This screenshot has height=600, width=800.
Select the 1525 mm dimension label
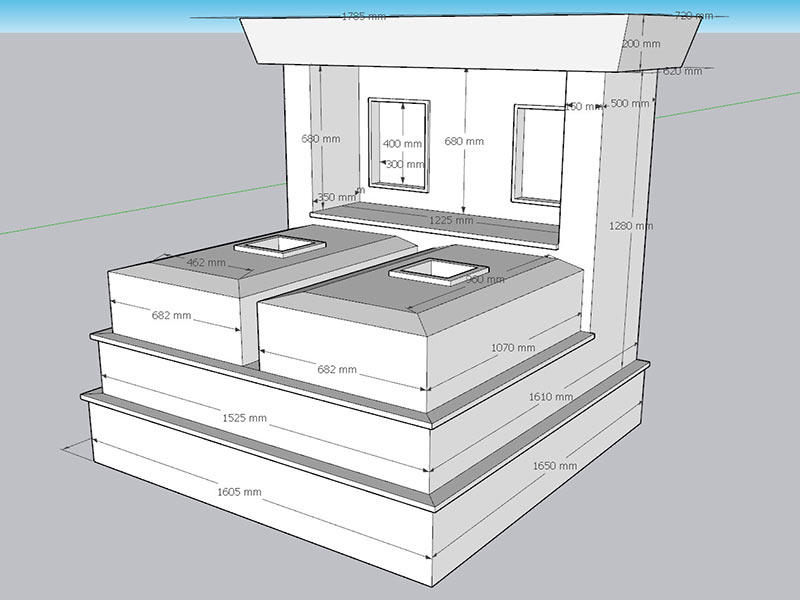point(244,418)
